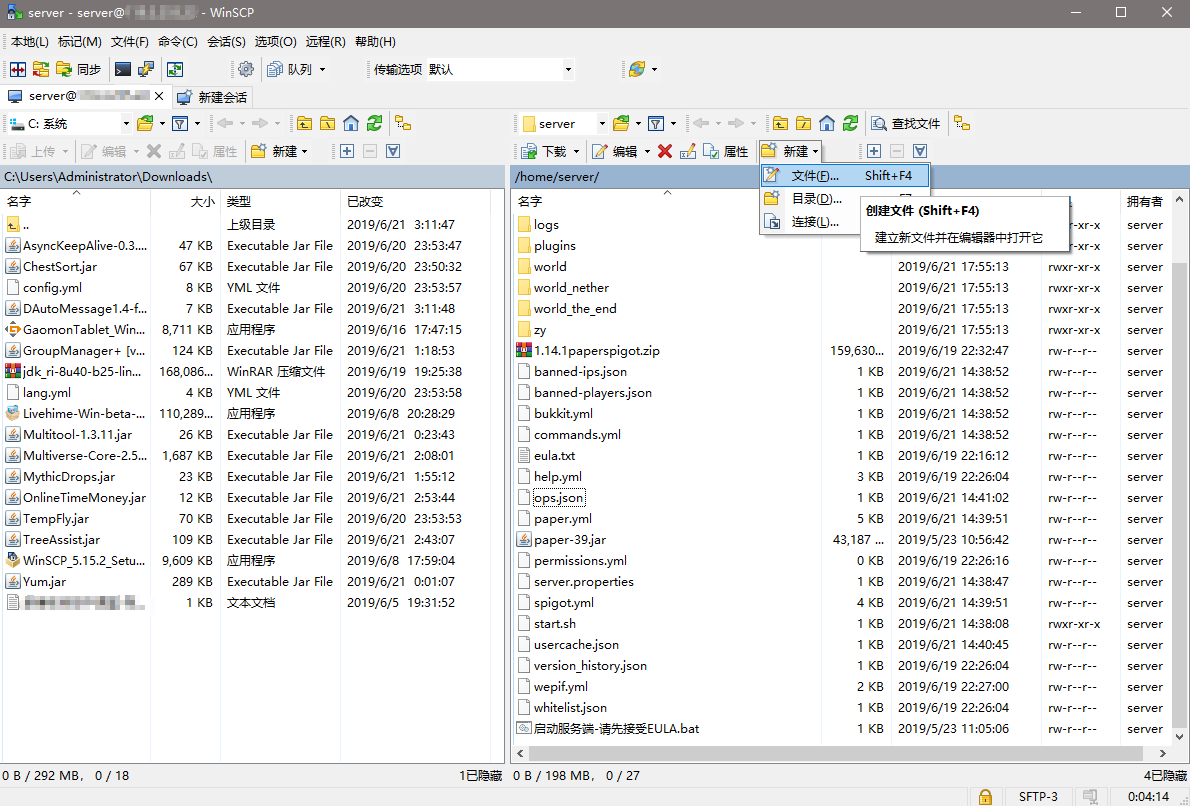This screenshot has height=806, width=1190.
Task: Click the remote panel filter icon
Action: tap(656, 124)
